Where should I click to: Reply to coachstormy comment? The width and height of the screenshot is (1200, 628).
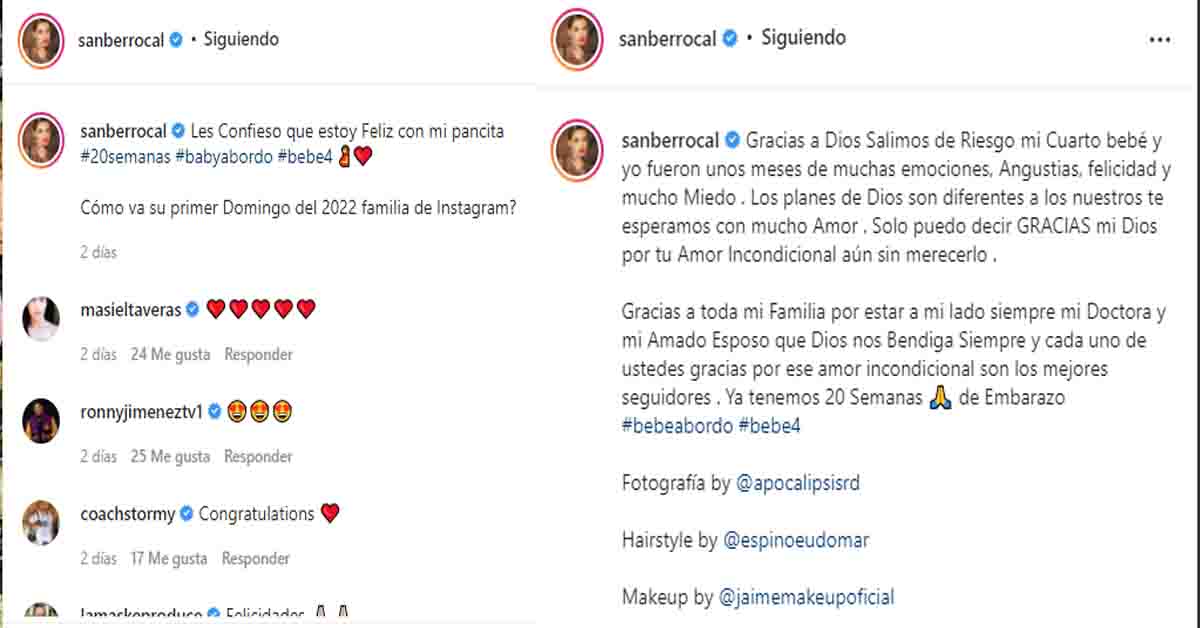[x=255, y=558]
